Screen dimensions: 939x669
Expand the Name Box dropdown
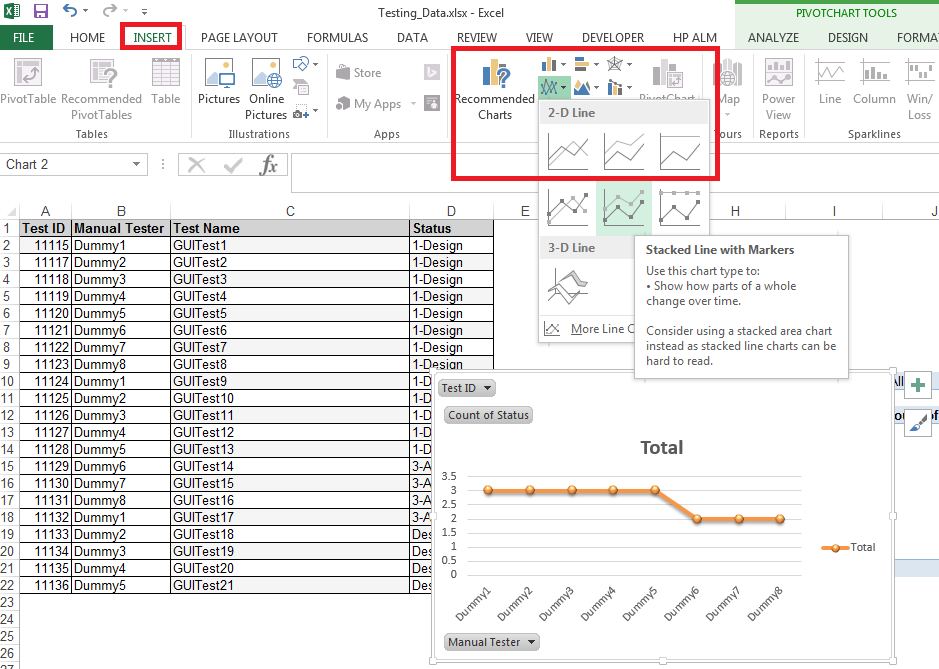tap(137, 164)
